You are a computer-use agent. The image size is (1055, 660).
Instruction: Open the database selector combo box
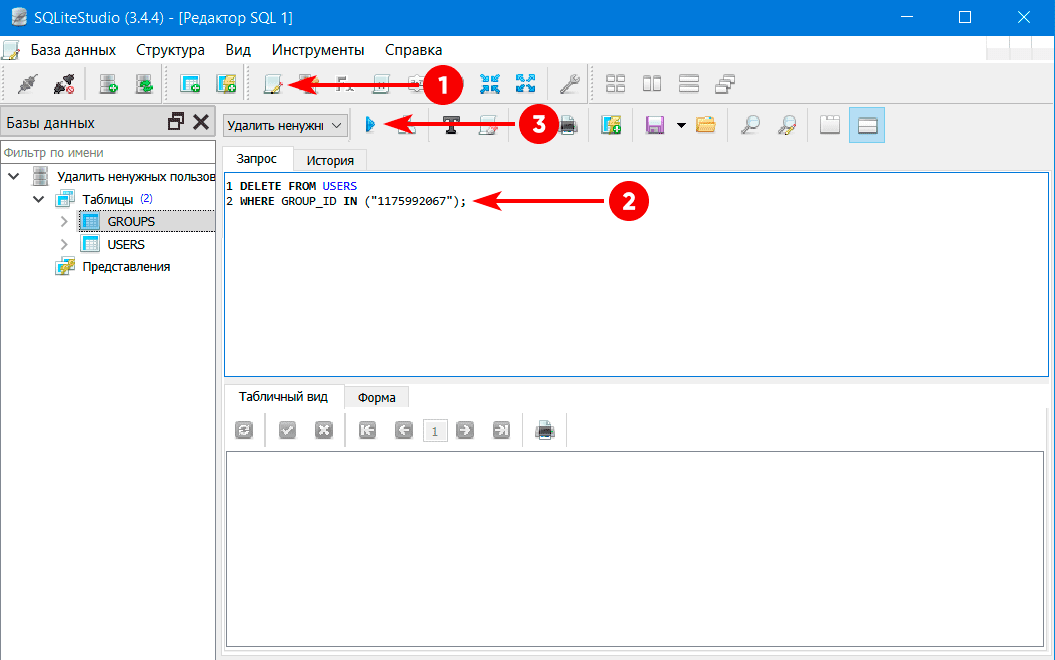coord(285,125)
